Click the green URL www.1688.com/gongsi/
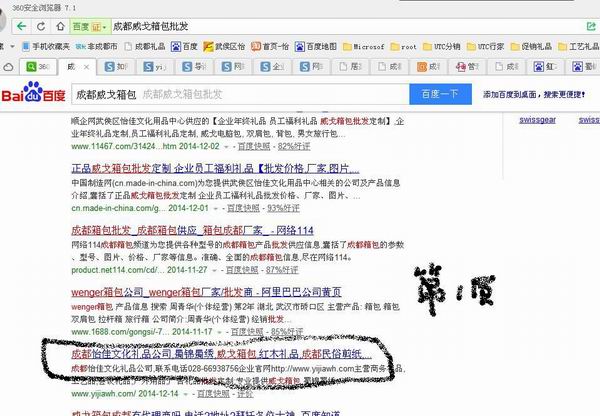The width and height of the screenshot is (600, 416). pyautogui.click(x=120, y=332)
